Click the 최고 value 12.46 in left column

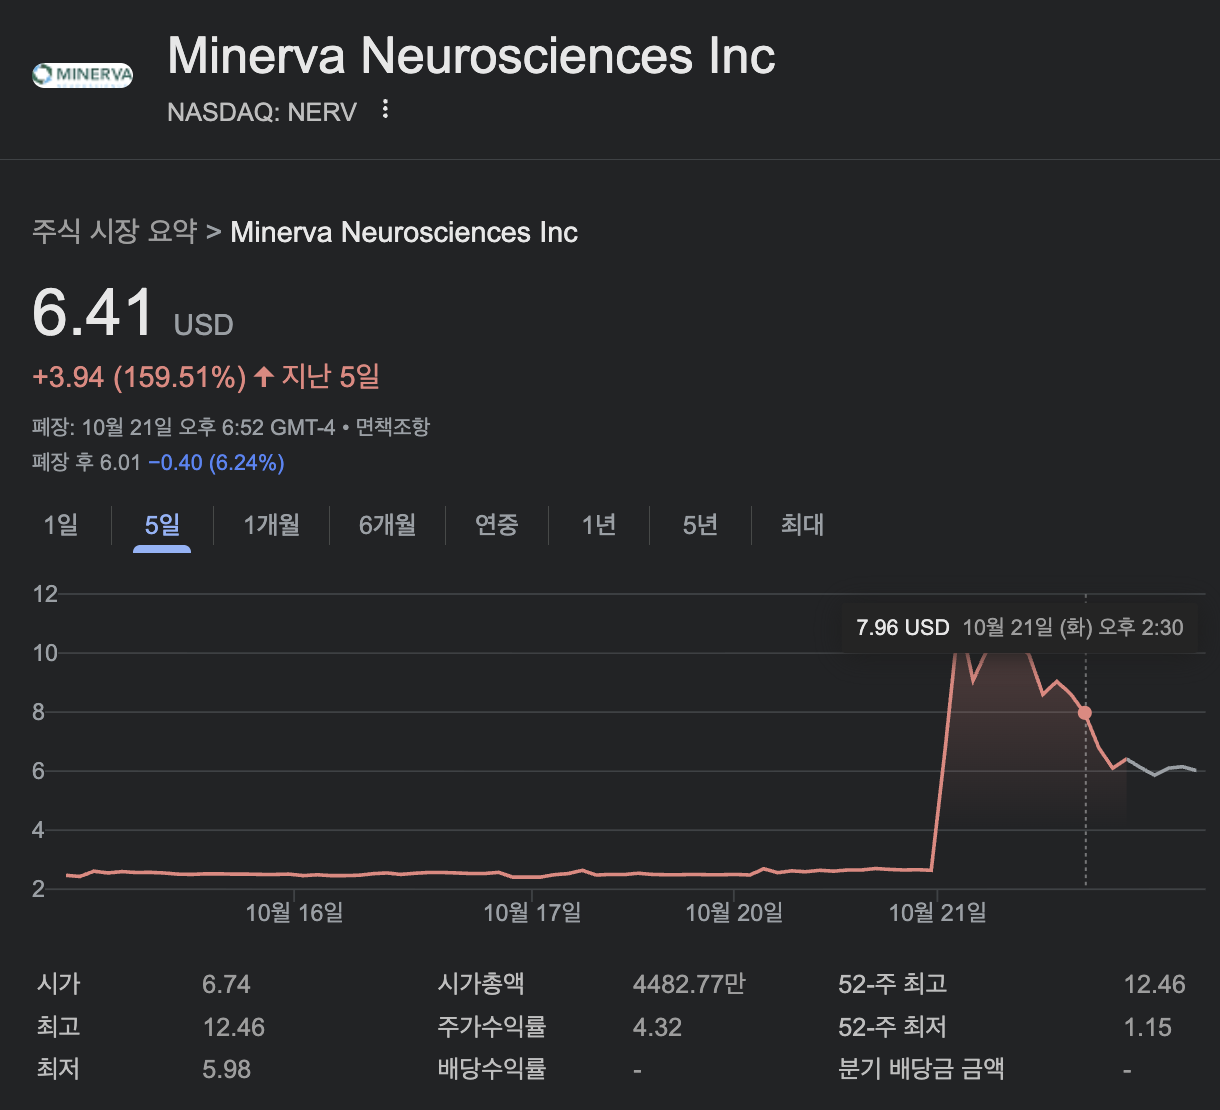pos(233,1027)
